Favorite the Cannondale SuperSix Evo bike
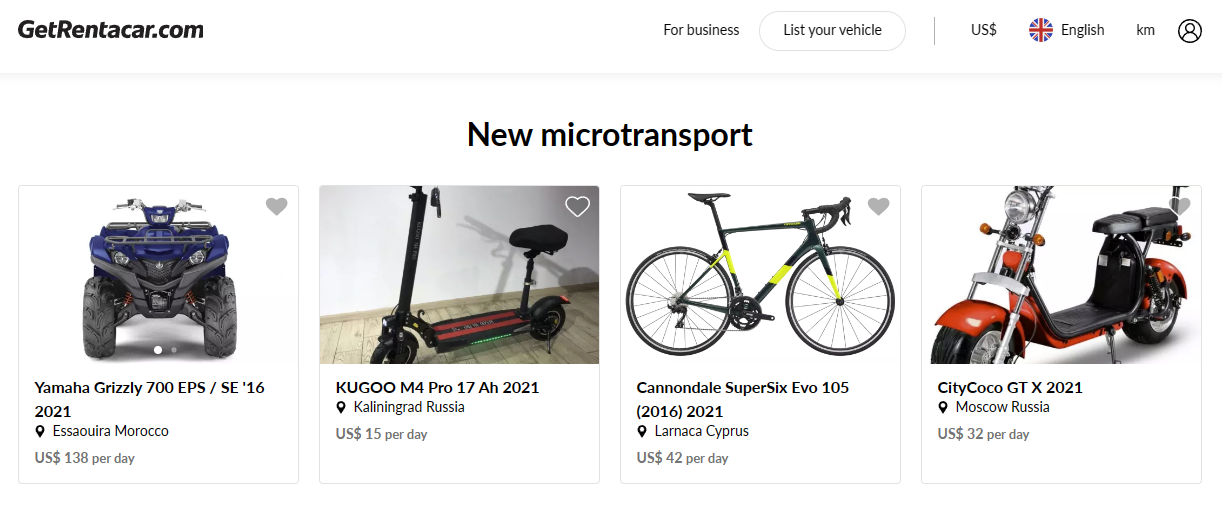This screenshot has width=1222, height=518. point(879,206)
